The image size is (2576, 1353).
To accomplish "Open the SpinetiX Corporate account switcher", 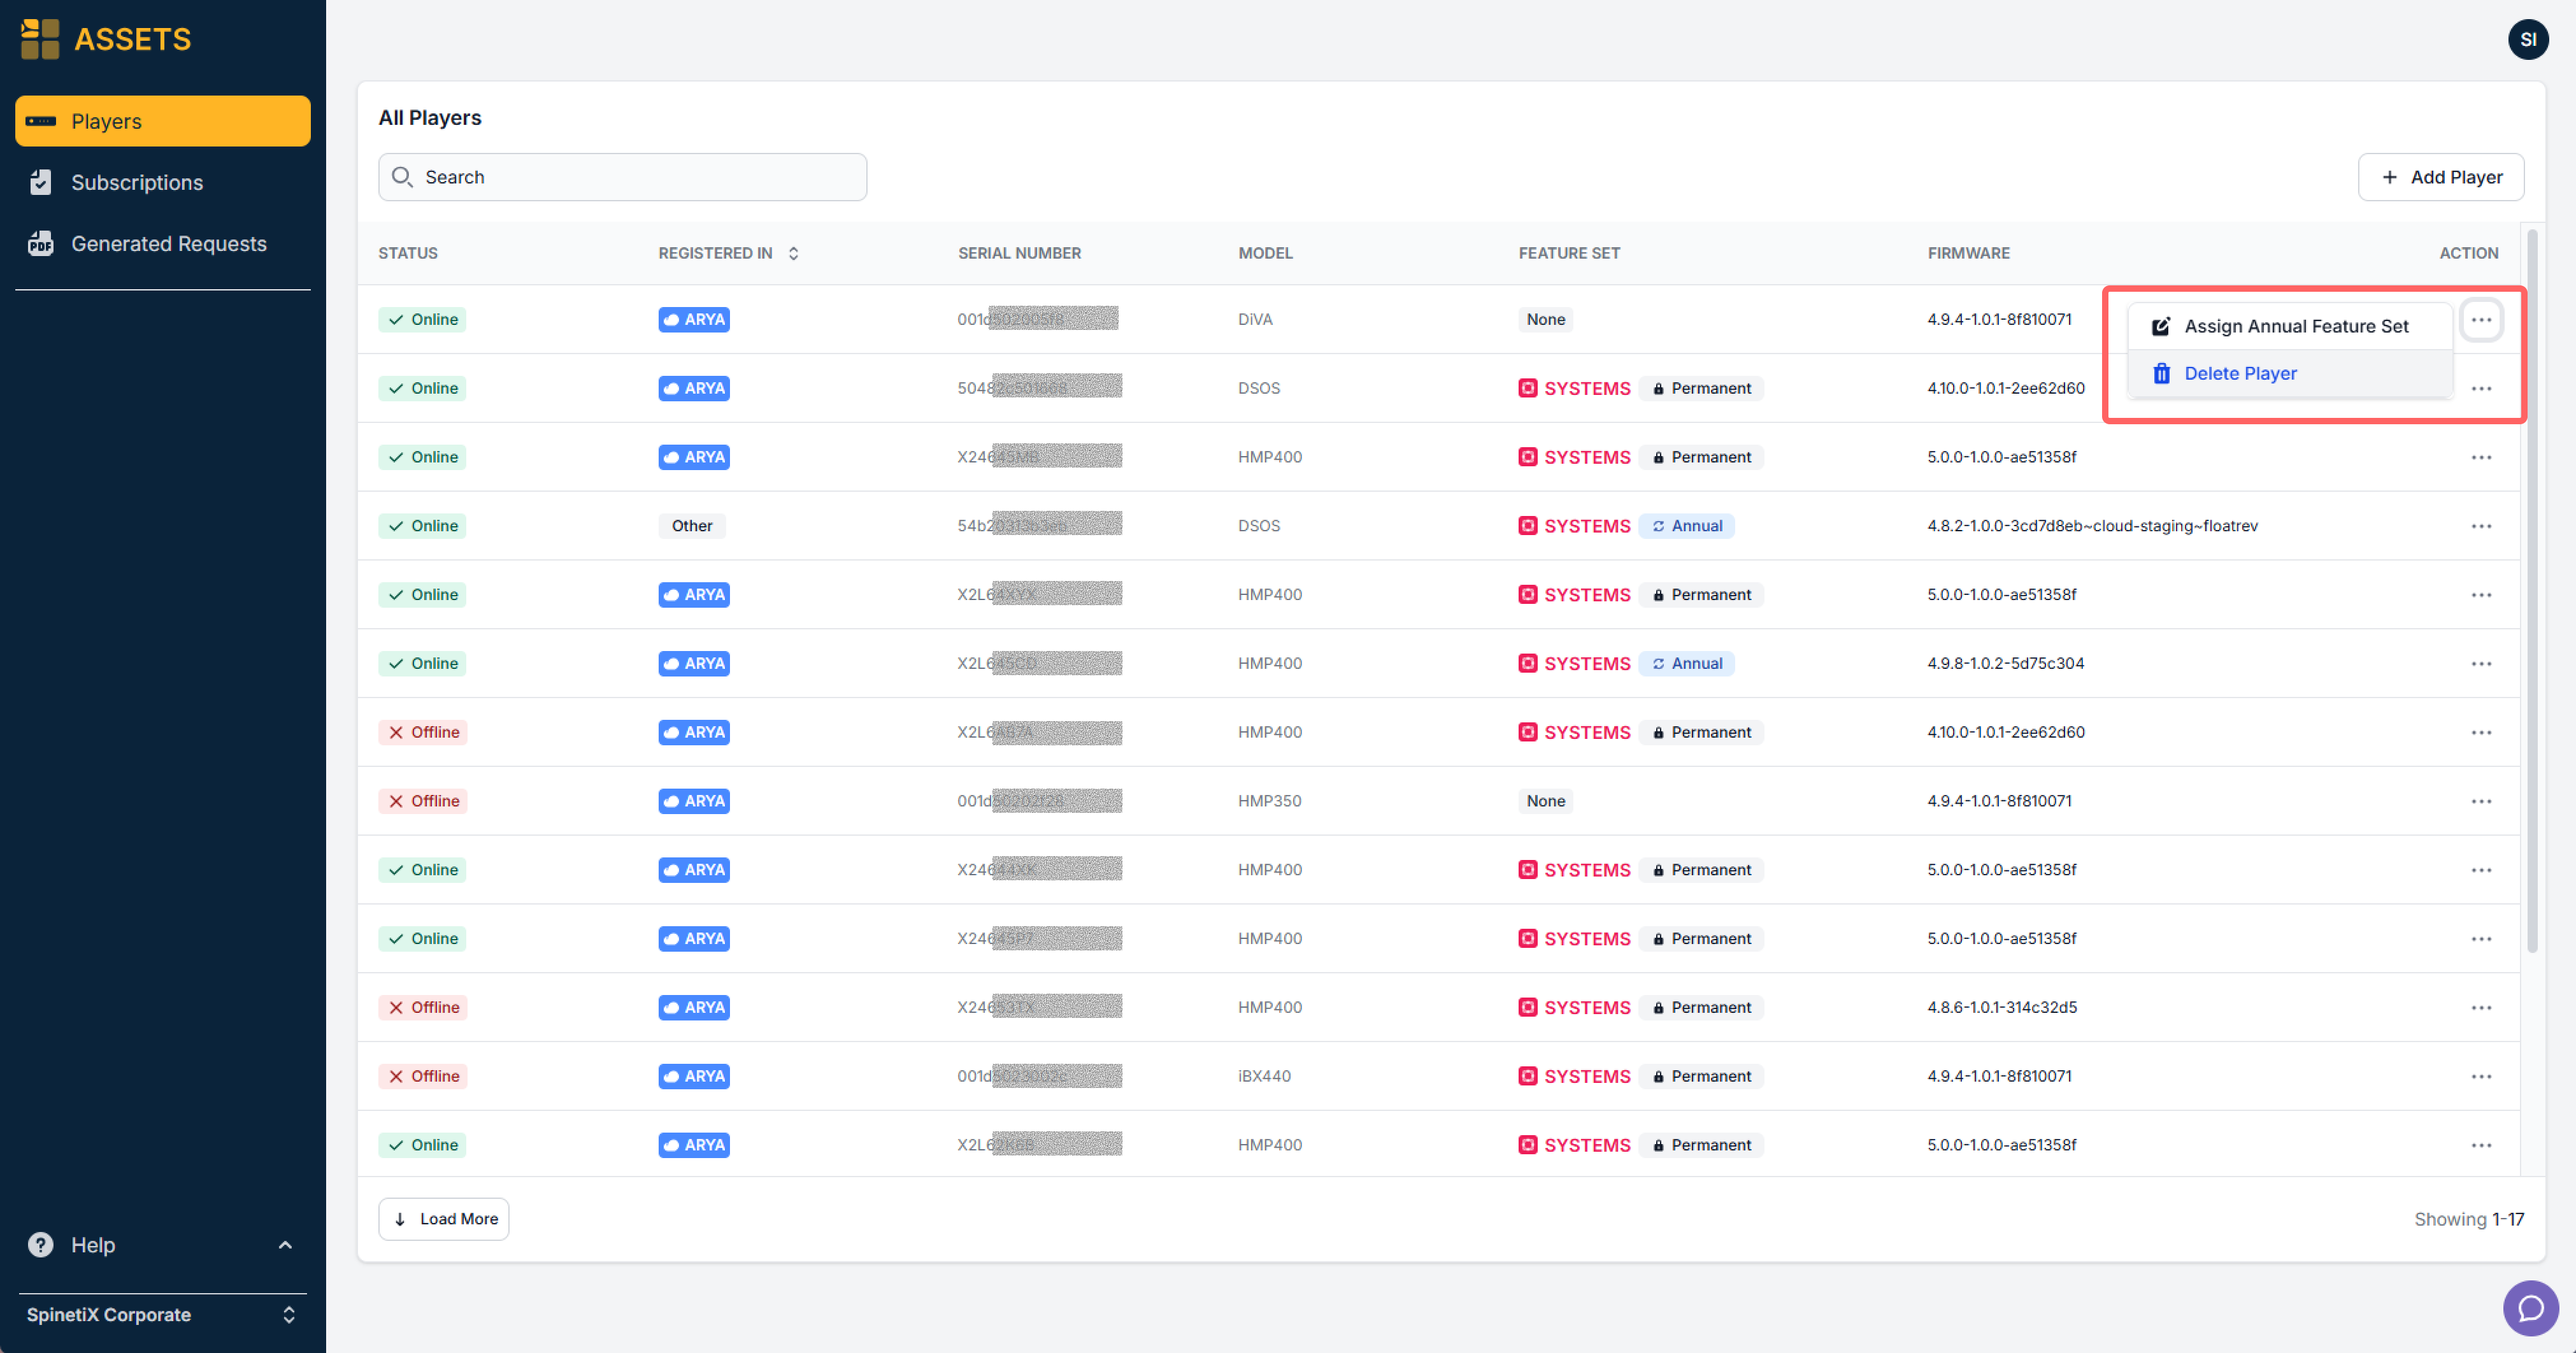I will tap(162, 1314).
